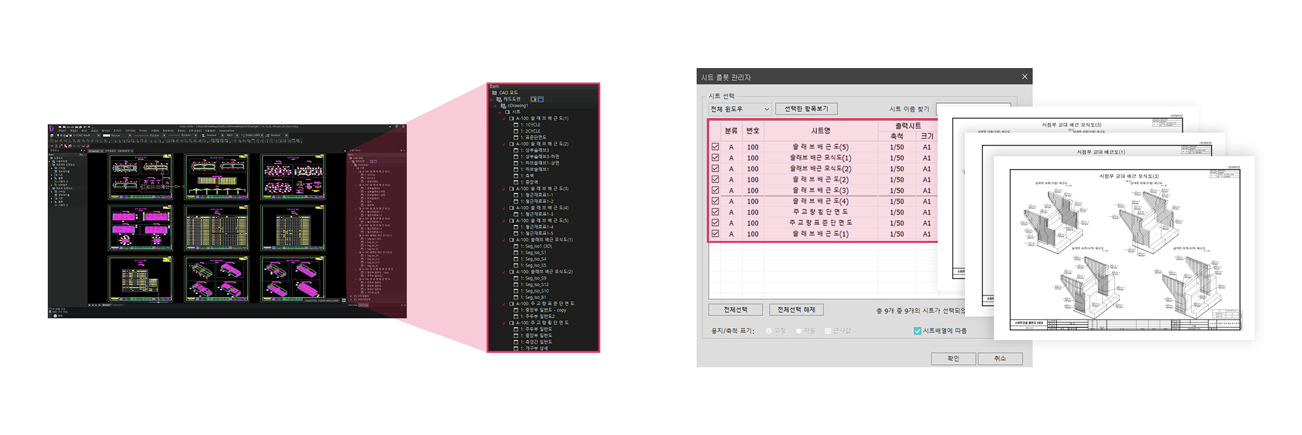Screen dimensions: 1302x435
Task: Select the 자동 radio button
Action: 799,331
